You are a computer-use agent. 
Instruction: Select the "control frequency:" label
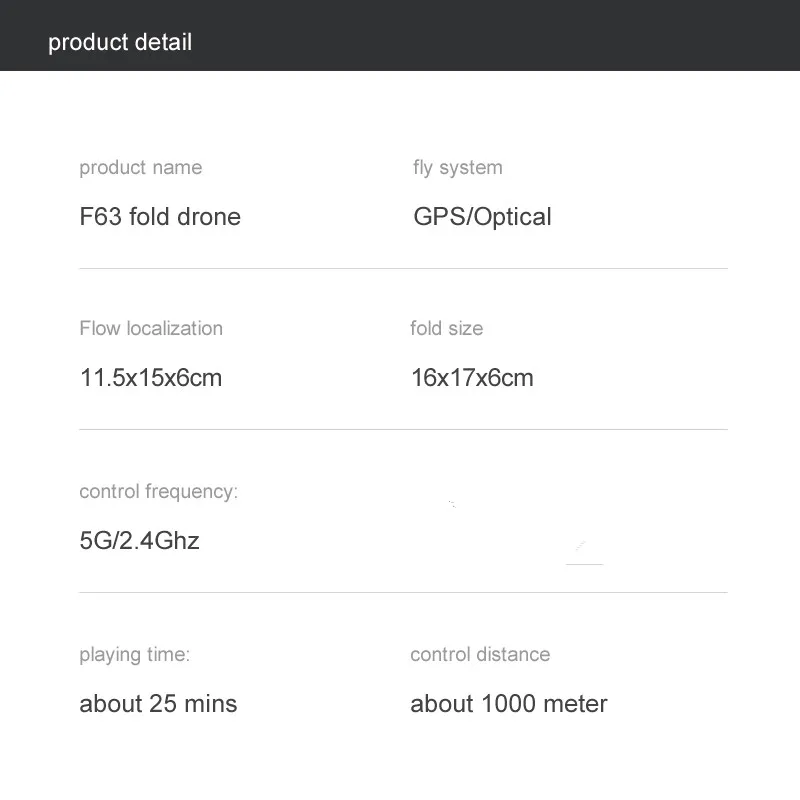tap(159, 491)
